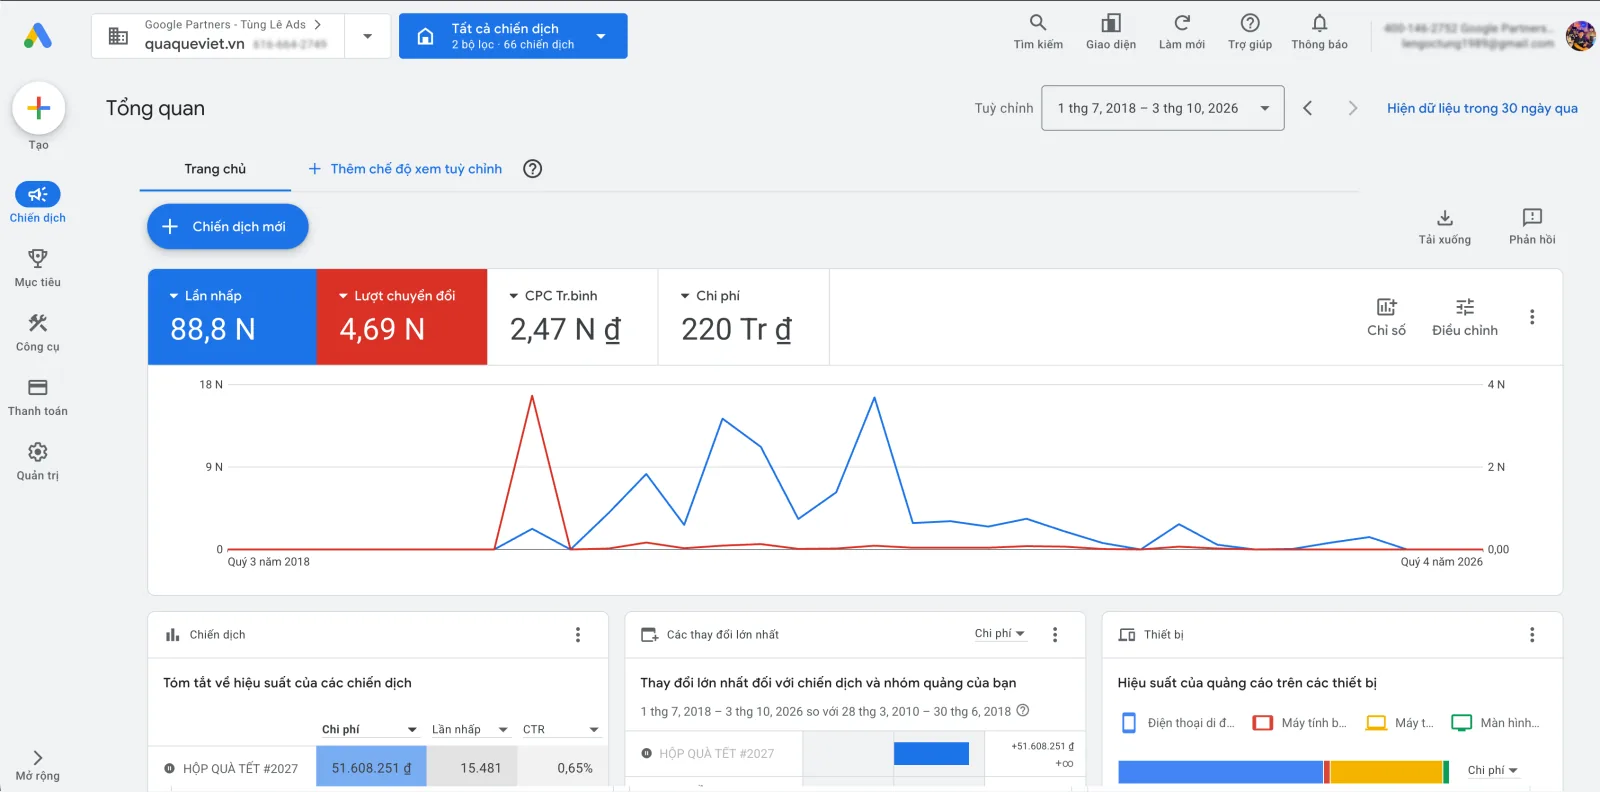Click Hiện dữ liệu trong 30 ngày qua
Screen dimensions: 1600x792
point(1482,108)
